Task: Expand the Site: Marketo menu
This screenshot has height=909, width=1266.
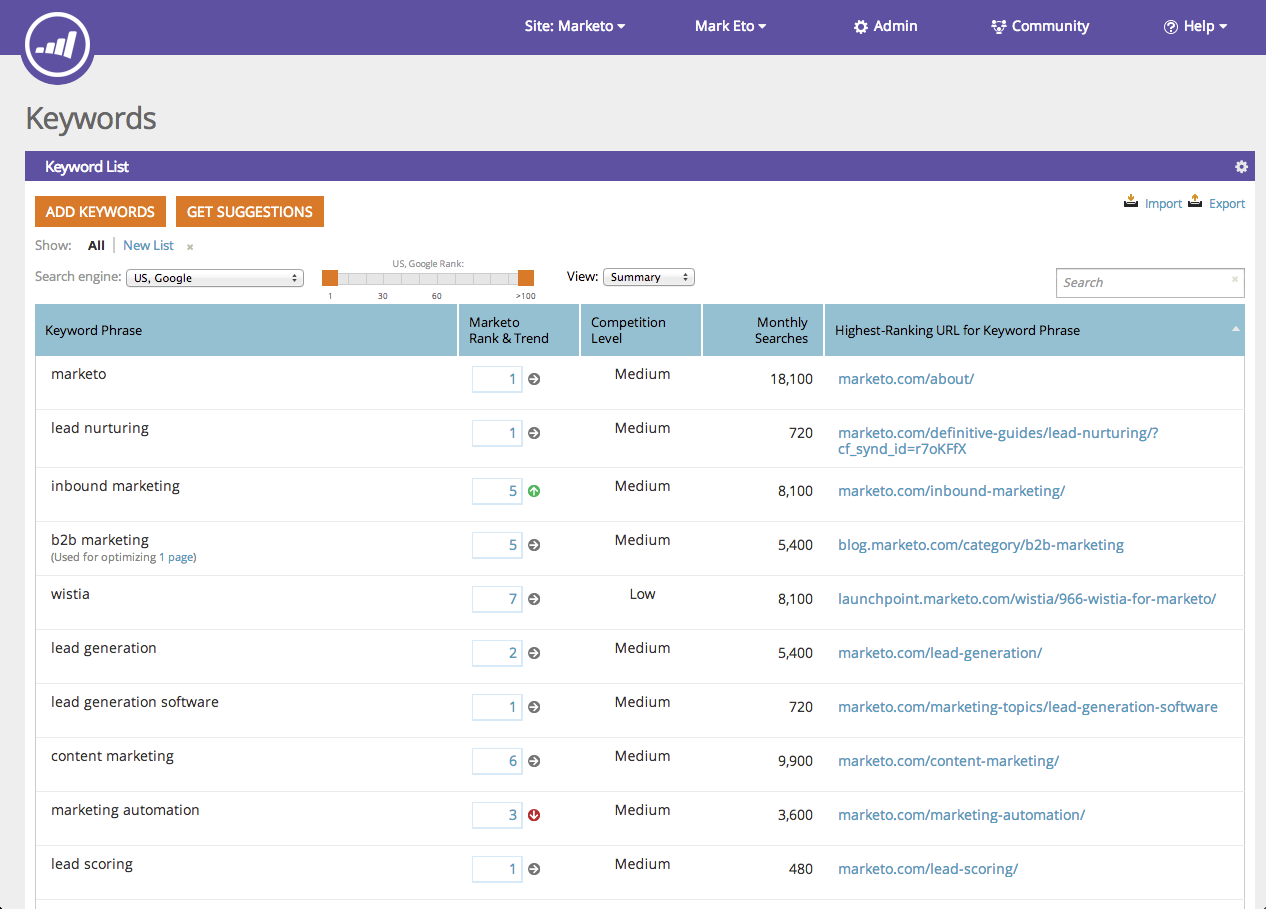Action: coord(575,26)
